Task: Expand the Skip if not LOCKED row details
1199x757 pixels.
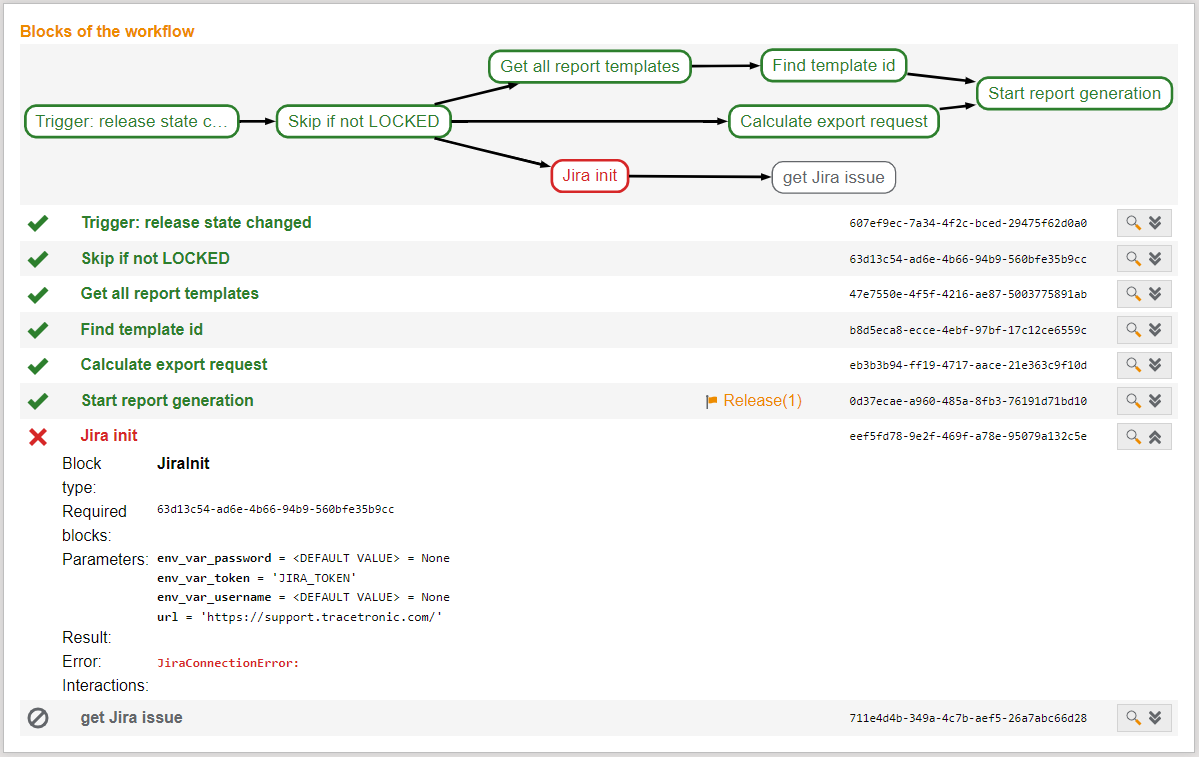Action: point(1156,258)
